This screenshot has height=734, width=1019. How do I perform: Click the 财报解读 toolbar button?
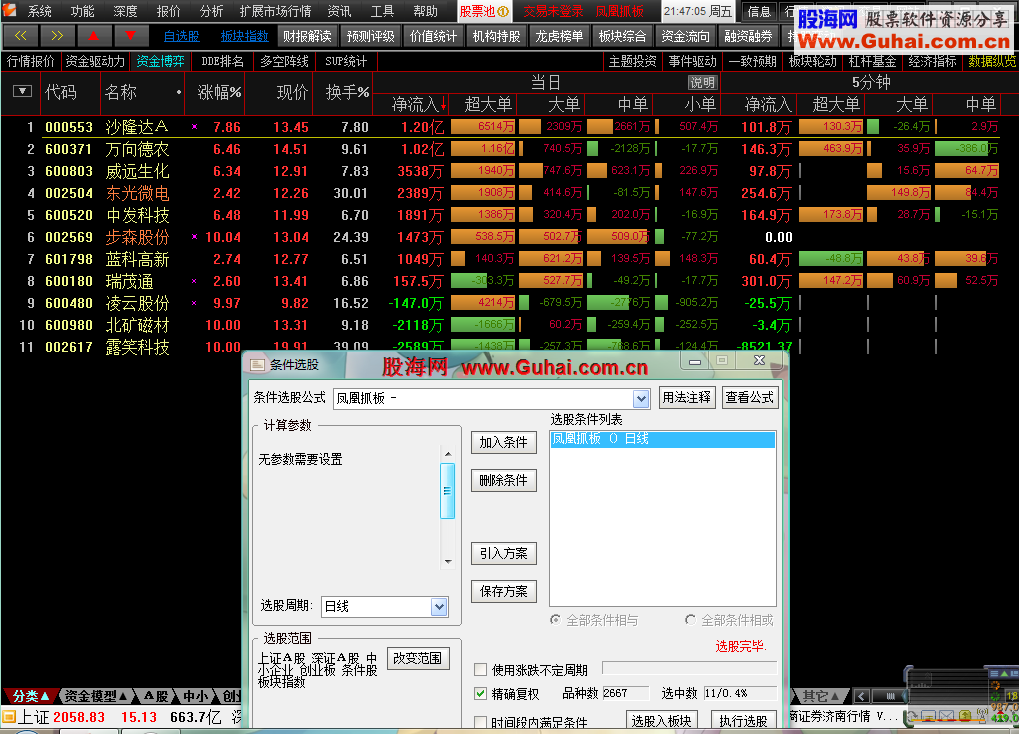[x=307, y=36]
